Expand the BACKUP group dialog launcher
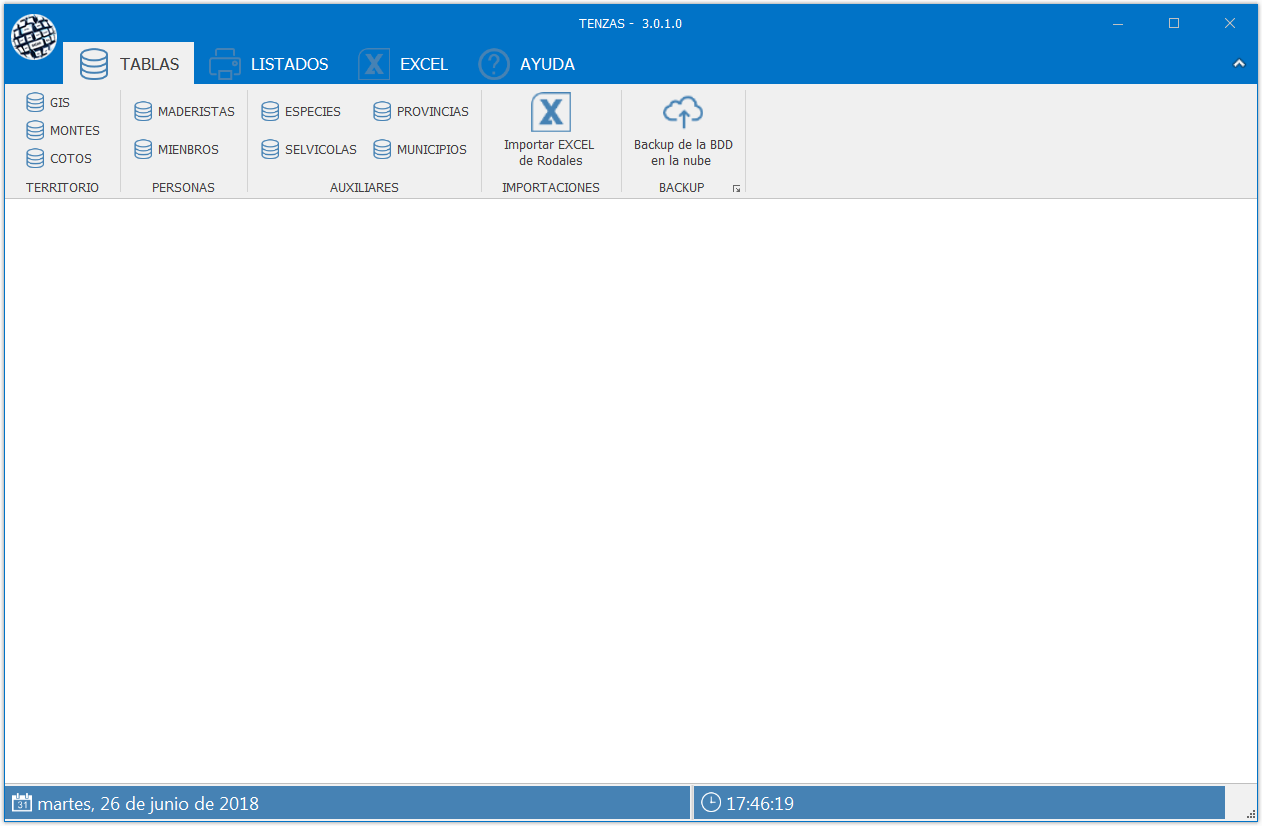This screenshot has height=826, width=1262. click(x=736, y=188)
